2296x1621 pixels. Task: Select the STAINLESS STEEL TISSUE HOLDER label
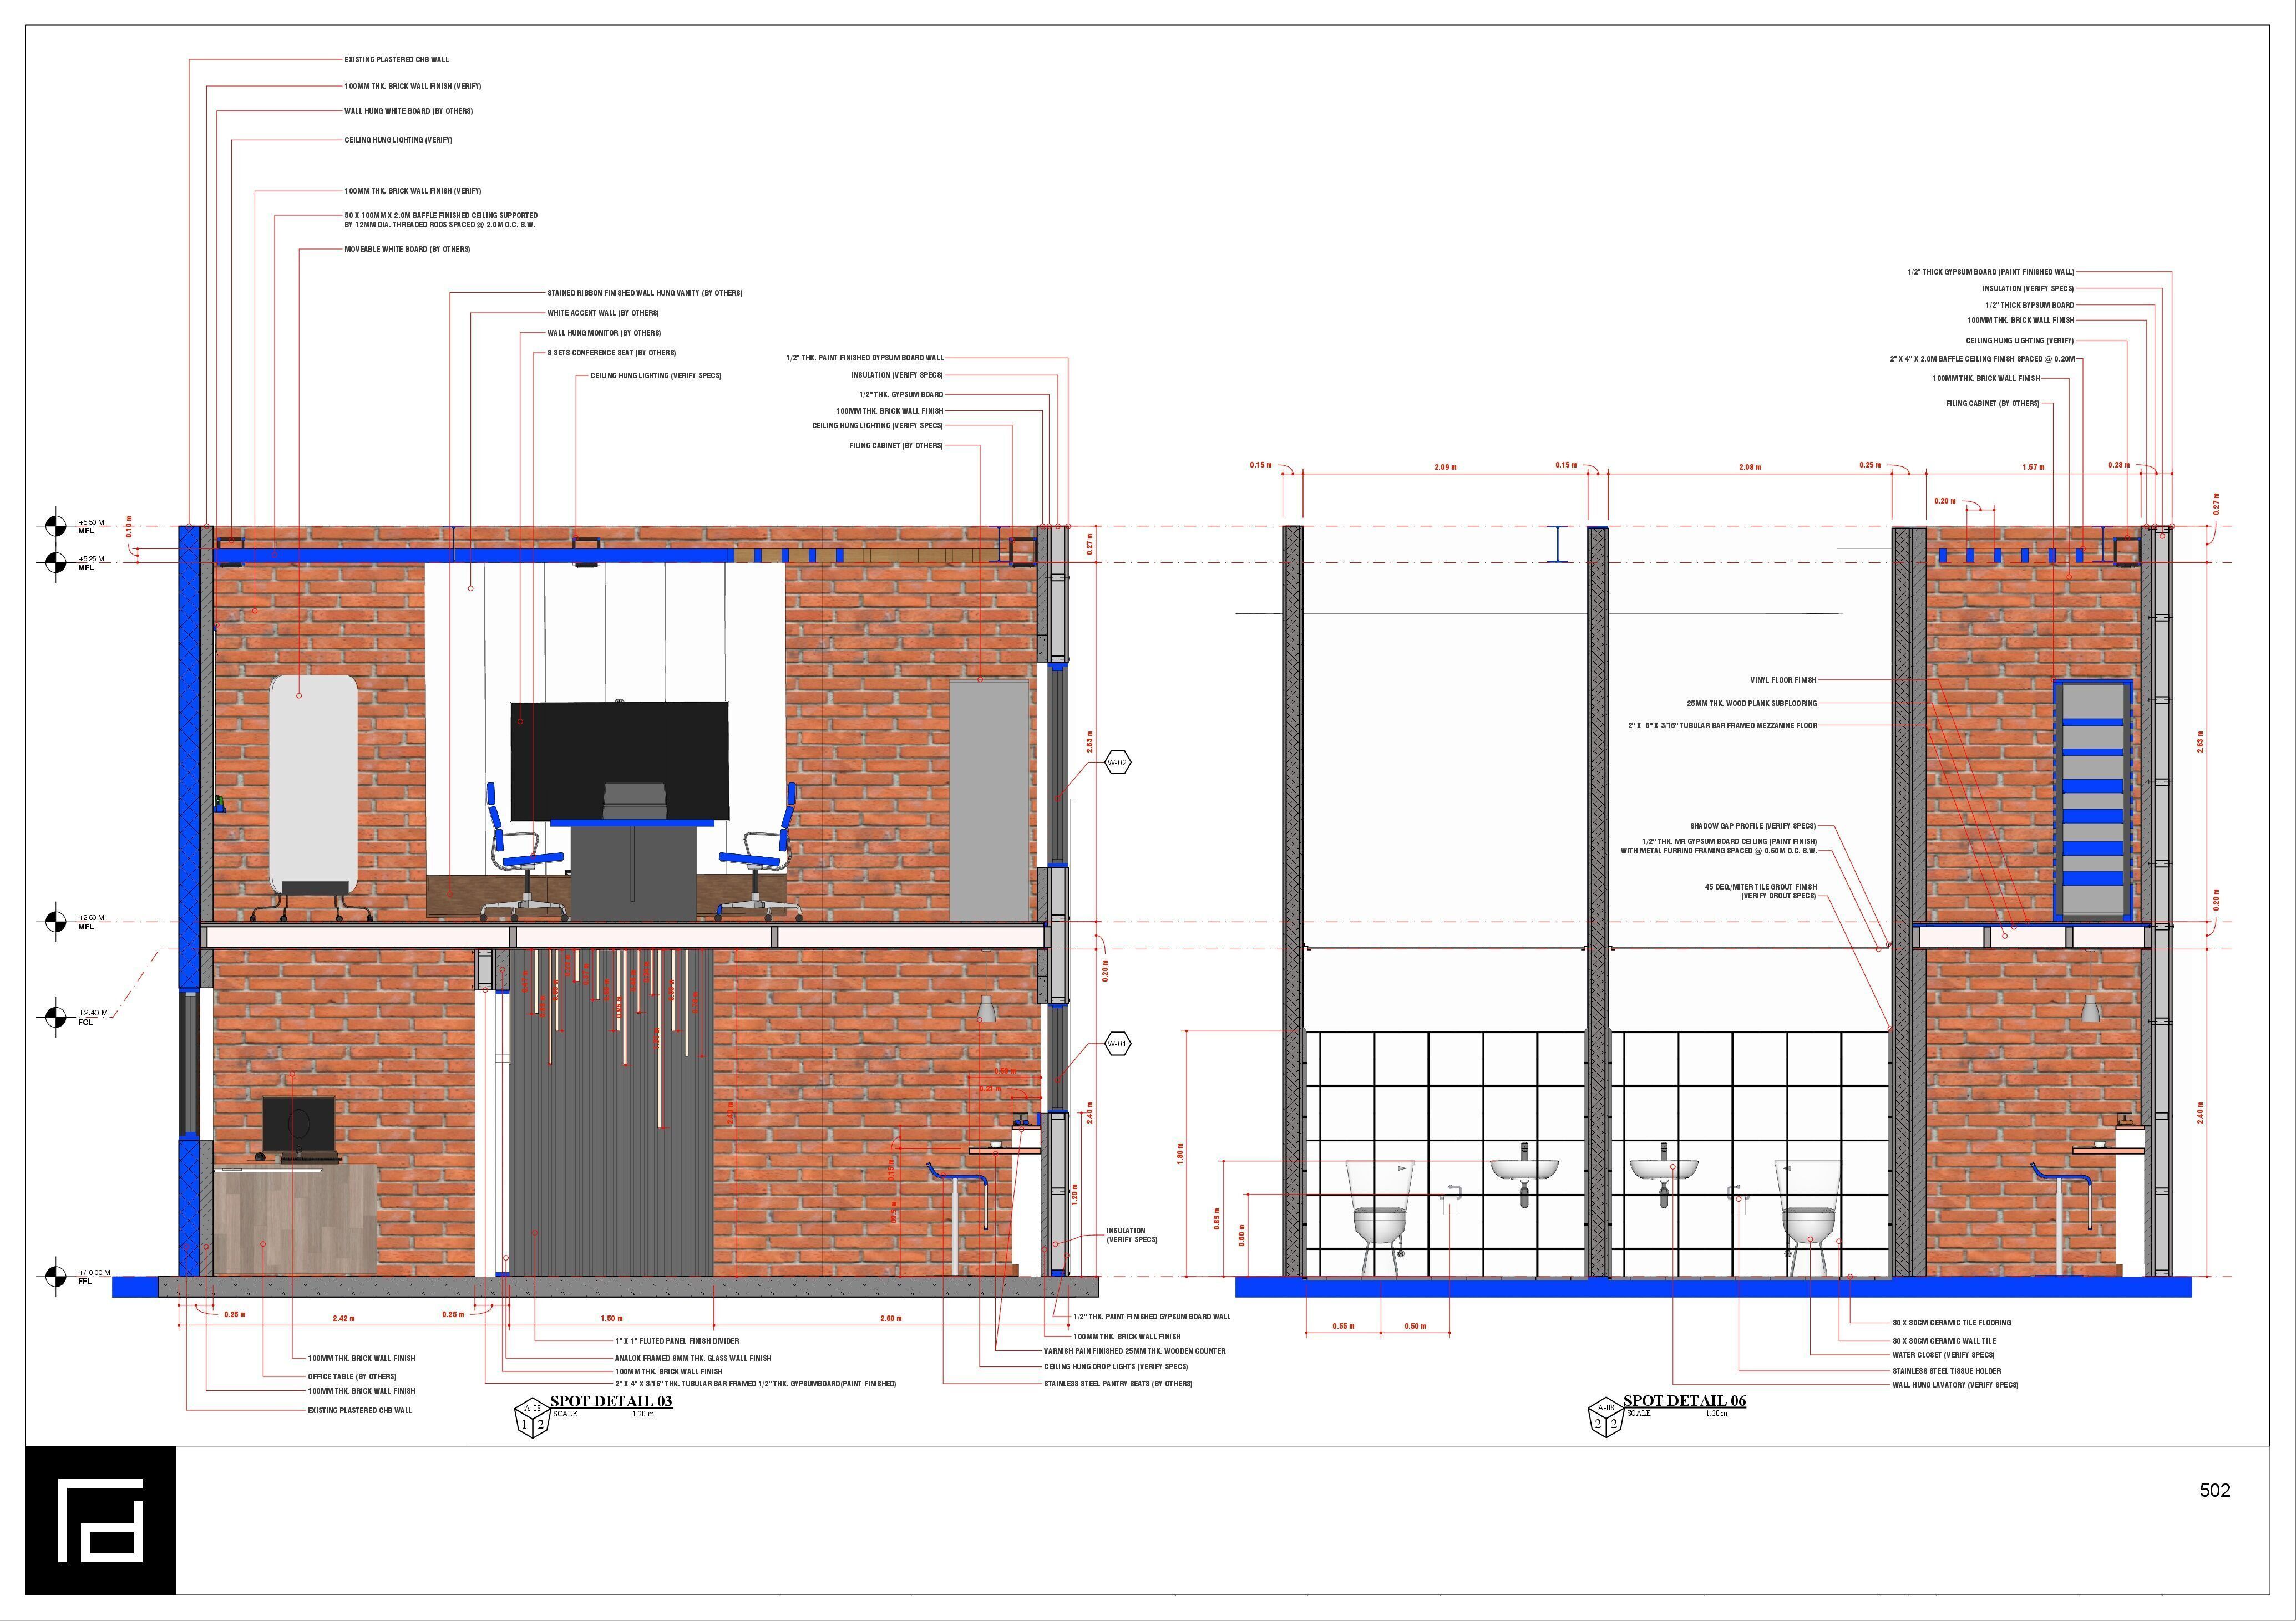click(1946, 1371)
